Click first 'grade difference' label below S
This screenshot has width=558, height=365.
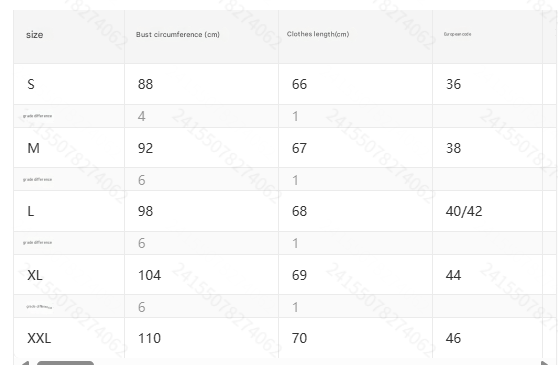point(37,116)
